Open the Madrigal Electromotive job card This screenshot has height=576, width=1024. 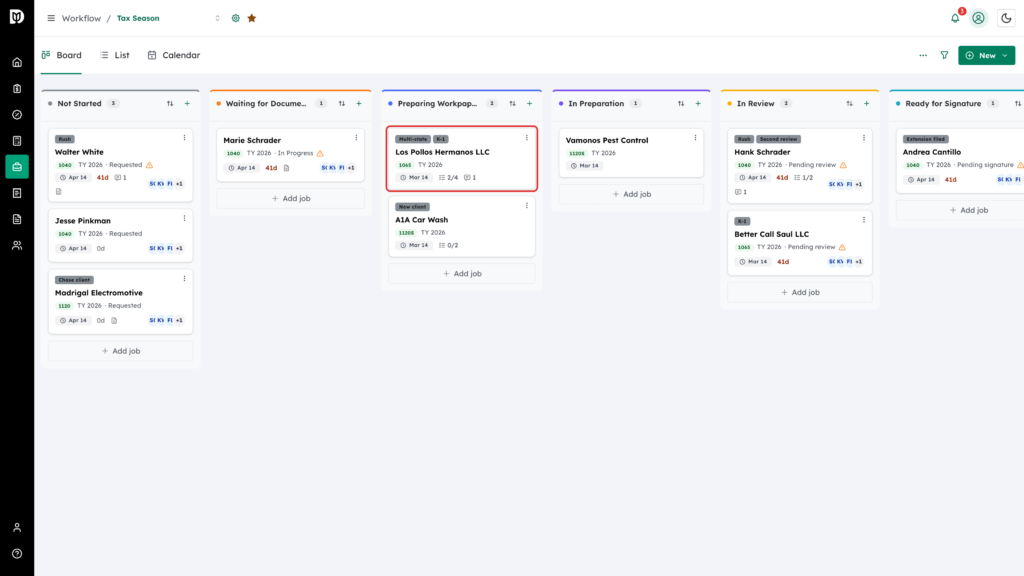[x=121, y=302]
